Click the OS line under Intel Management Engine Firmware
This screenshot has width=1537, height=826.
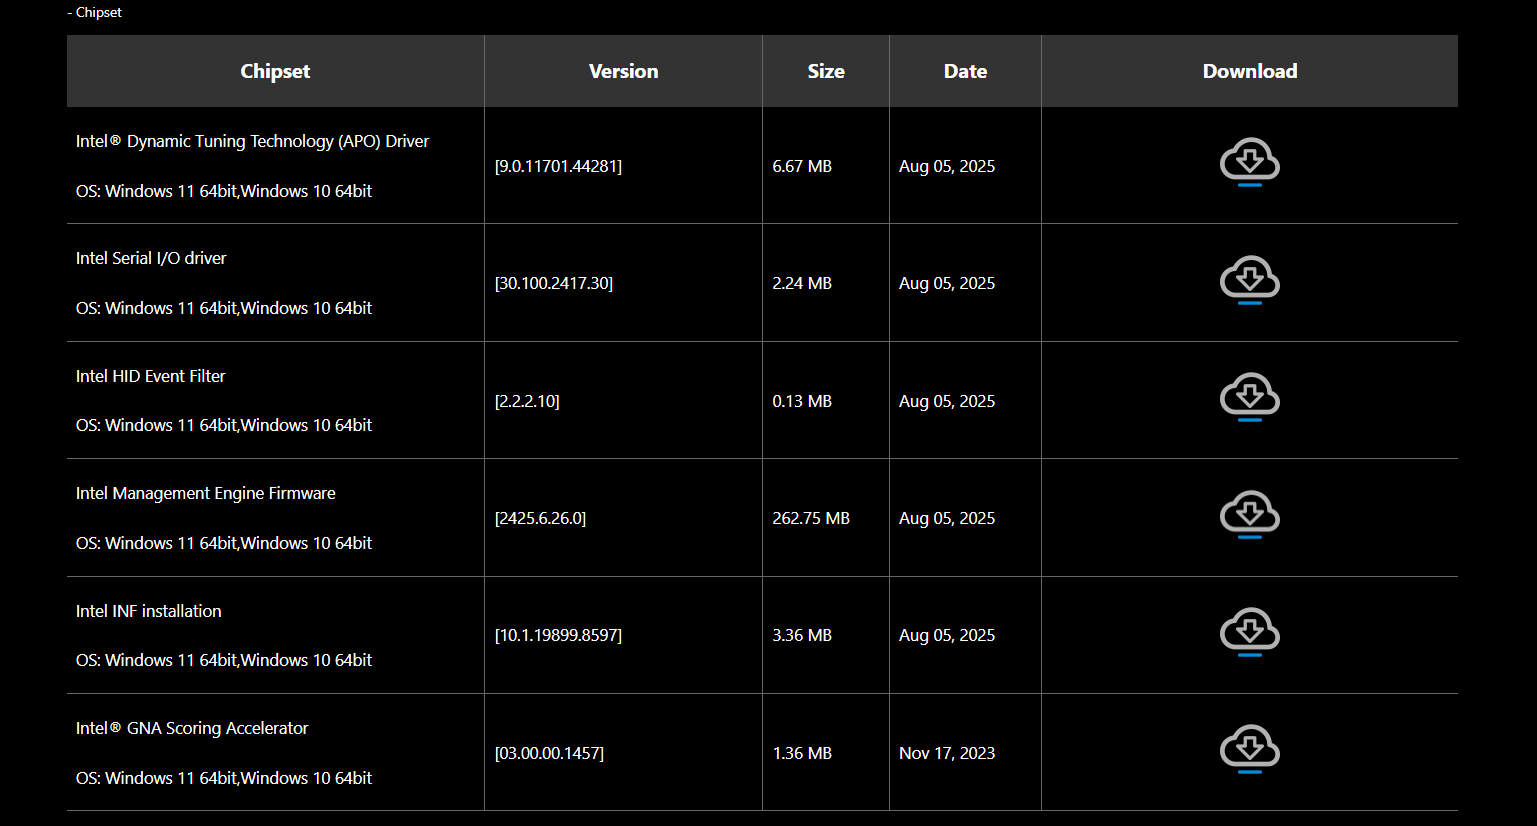pyautogui.click(x=224, y=543)
